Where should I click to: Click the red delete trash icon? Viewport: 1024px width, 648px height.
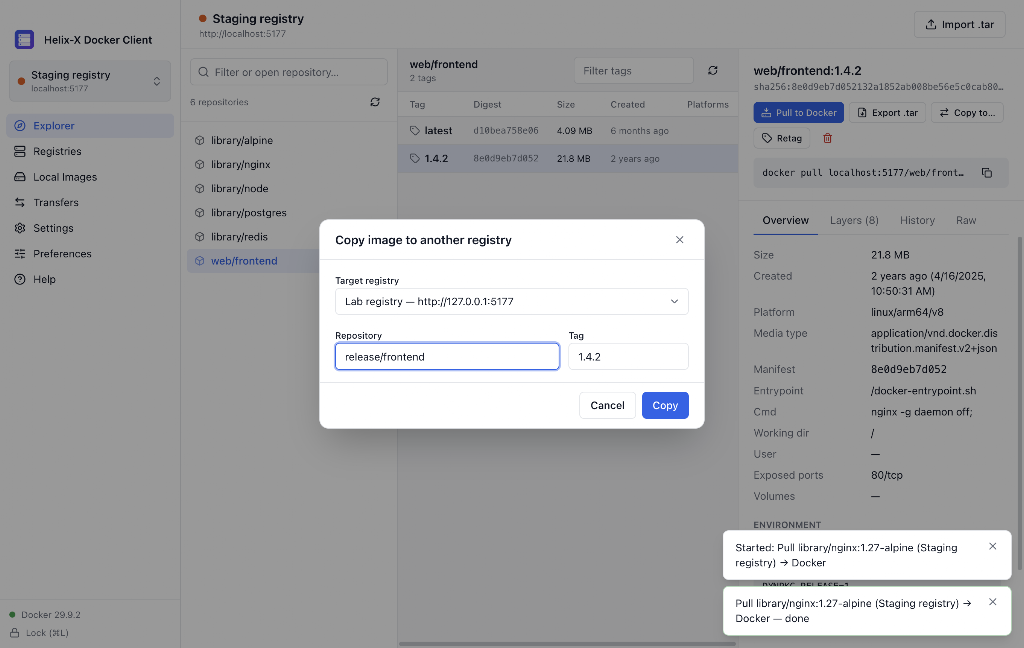pyautogui.click(x=827, y=138)
